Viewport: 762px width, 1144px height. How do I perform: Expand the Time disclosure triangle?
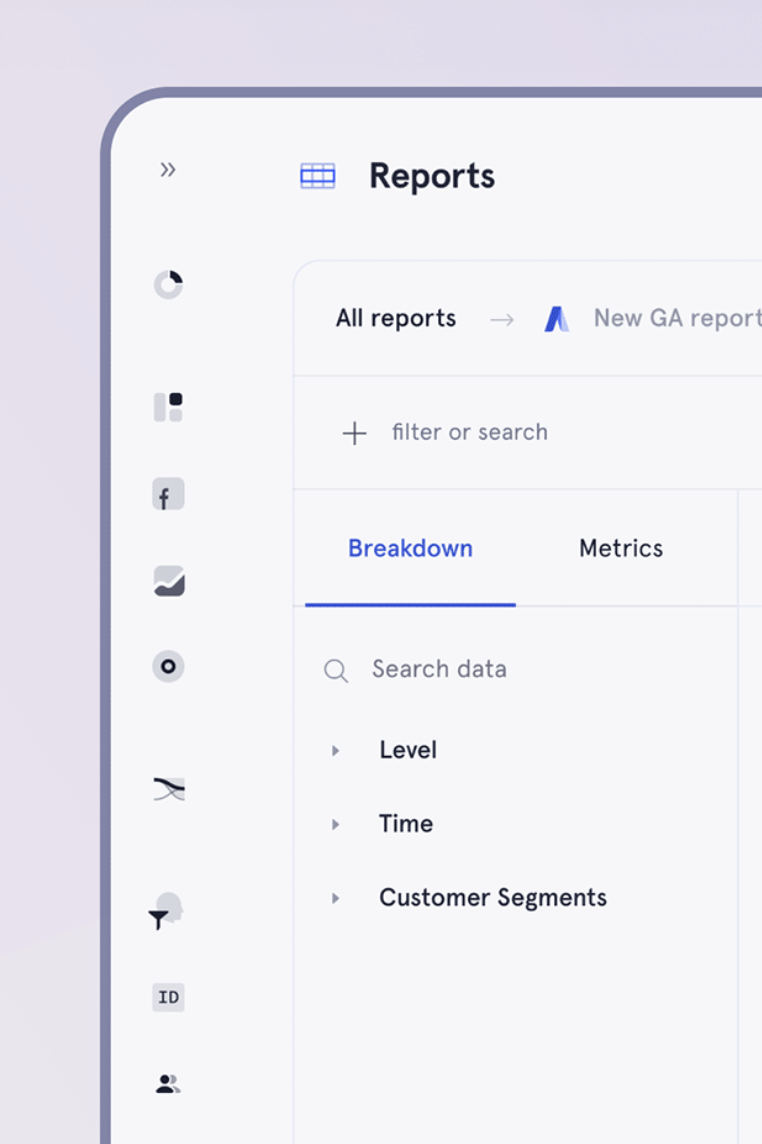coord(336,824)
